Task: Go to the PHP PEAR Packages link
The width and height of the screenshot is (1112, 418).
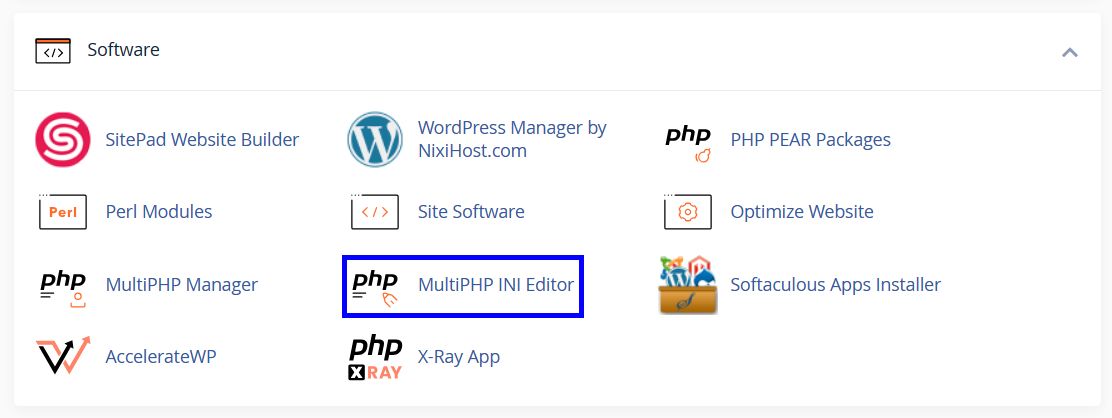Action: point(810,140)
